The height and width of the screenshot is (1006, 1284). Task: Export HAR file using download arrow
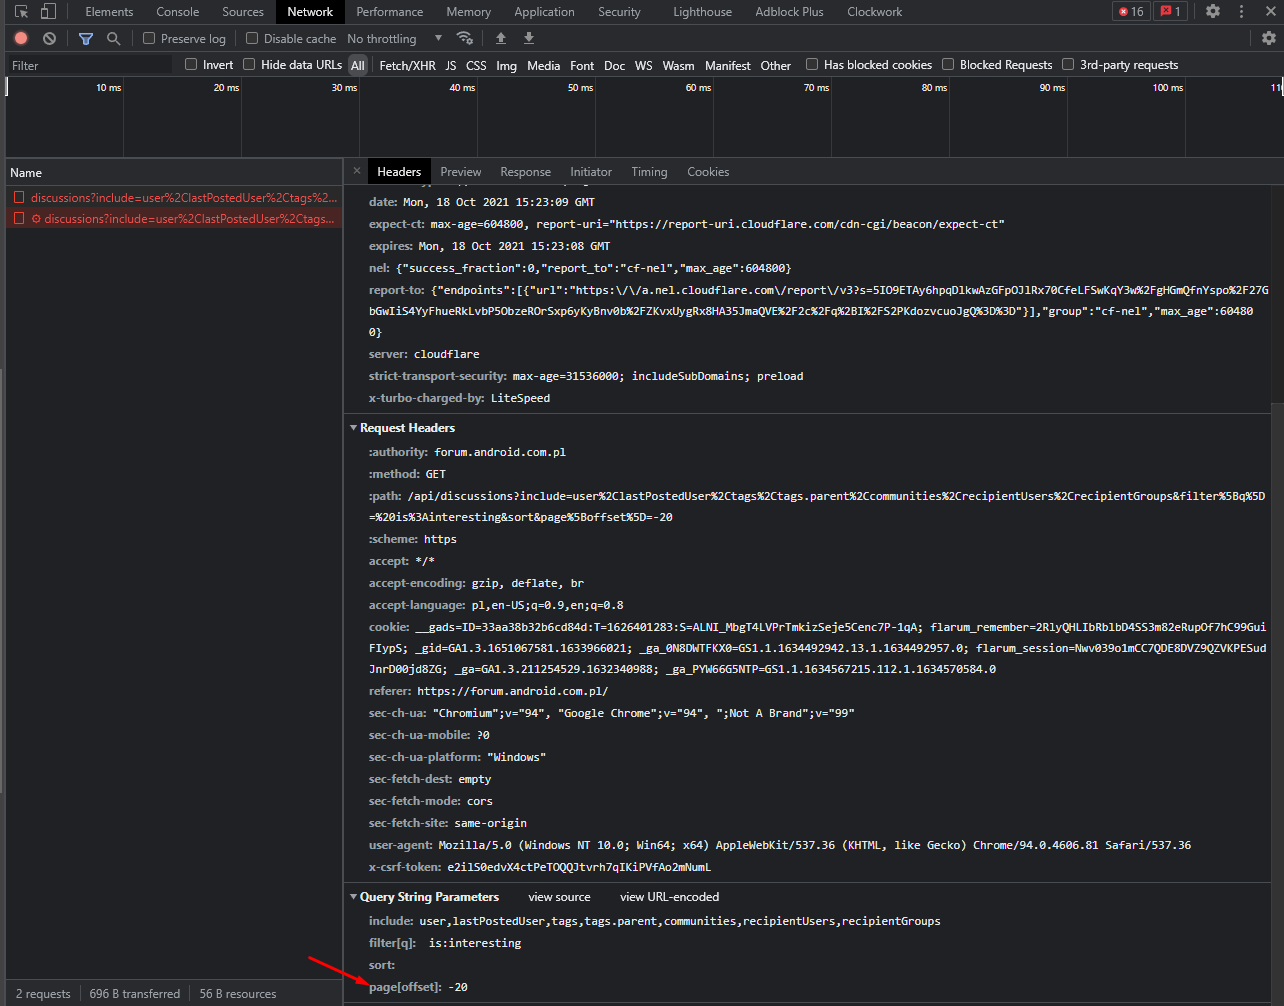point(528,38)
